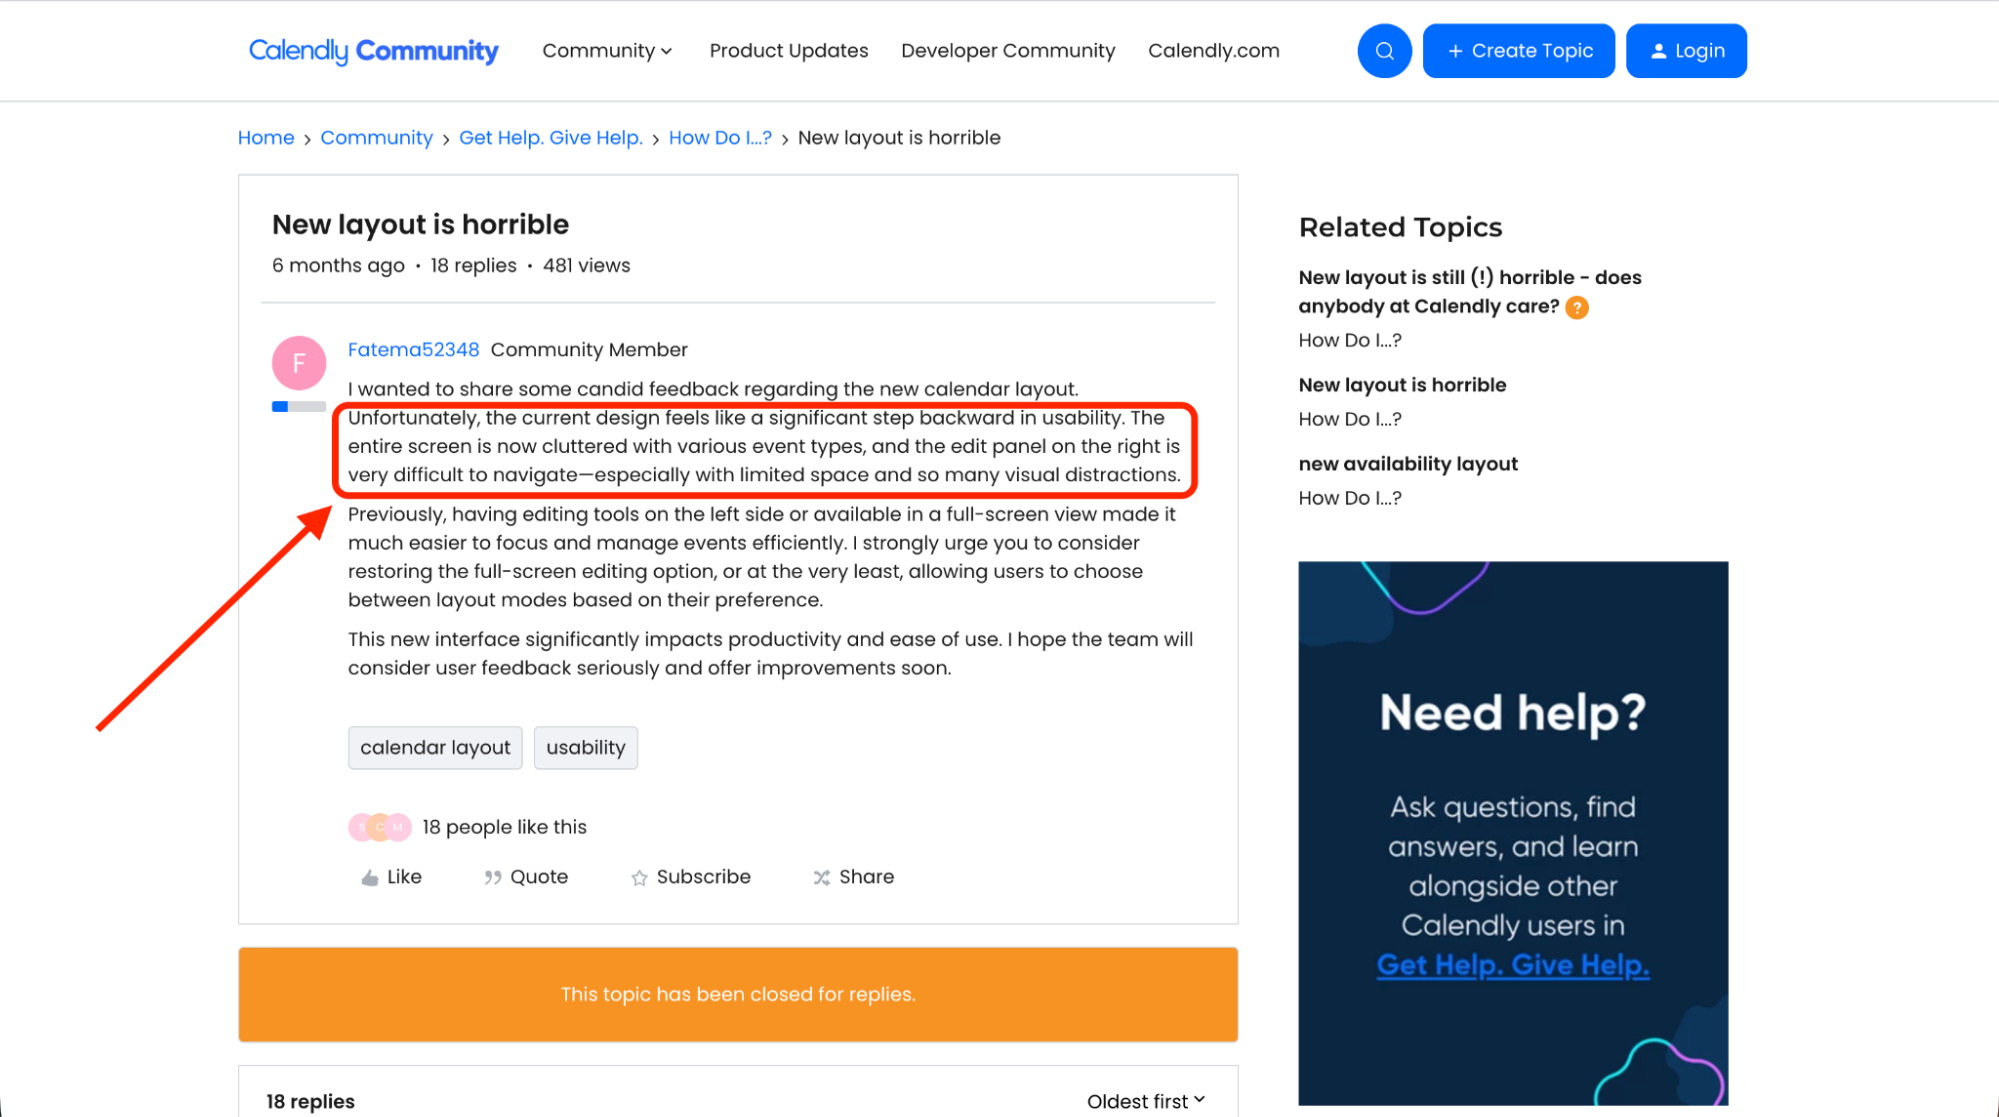Click the orange question badge icon

coord(1577,308)
